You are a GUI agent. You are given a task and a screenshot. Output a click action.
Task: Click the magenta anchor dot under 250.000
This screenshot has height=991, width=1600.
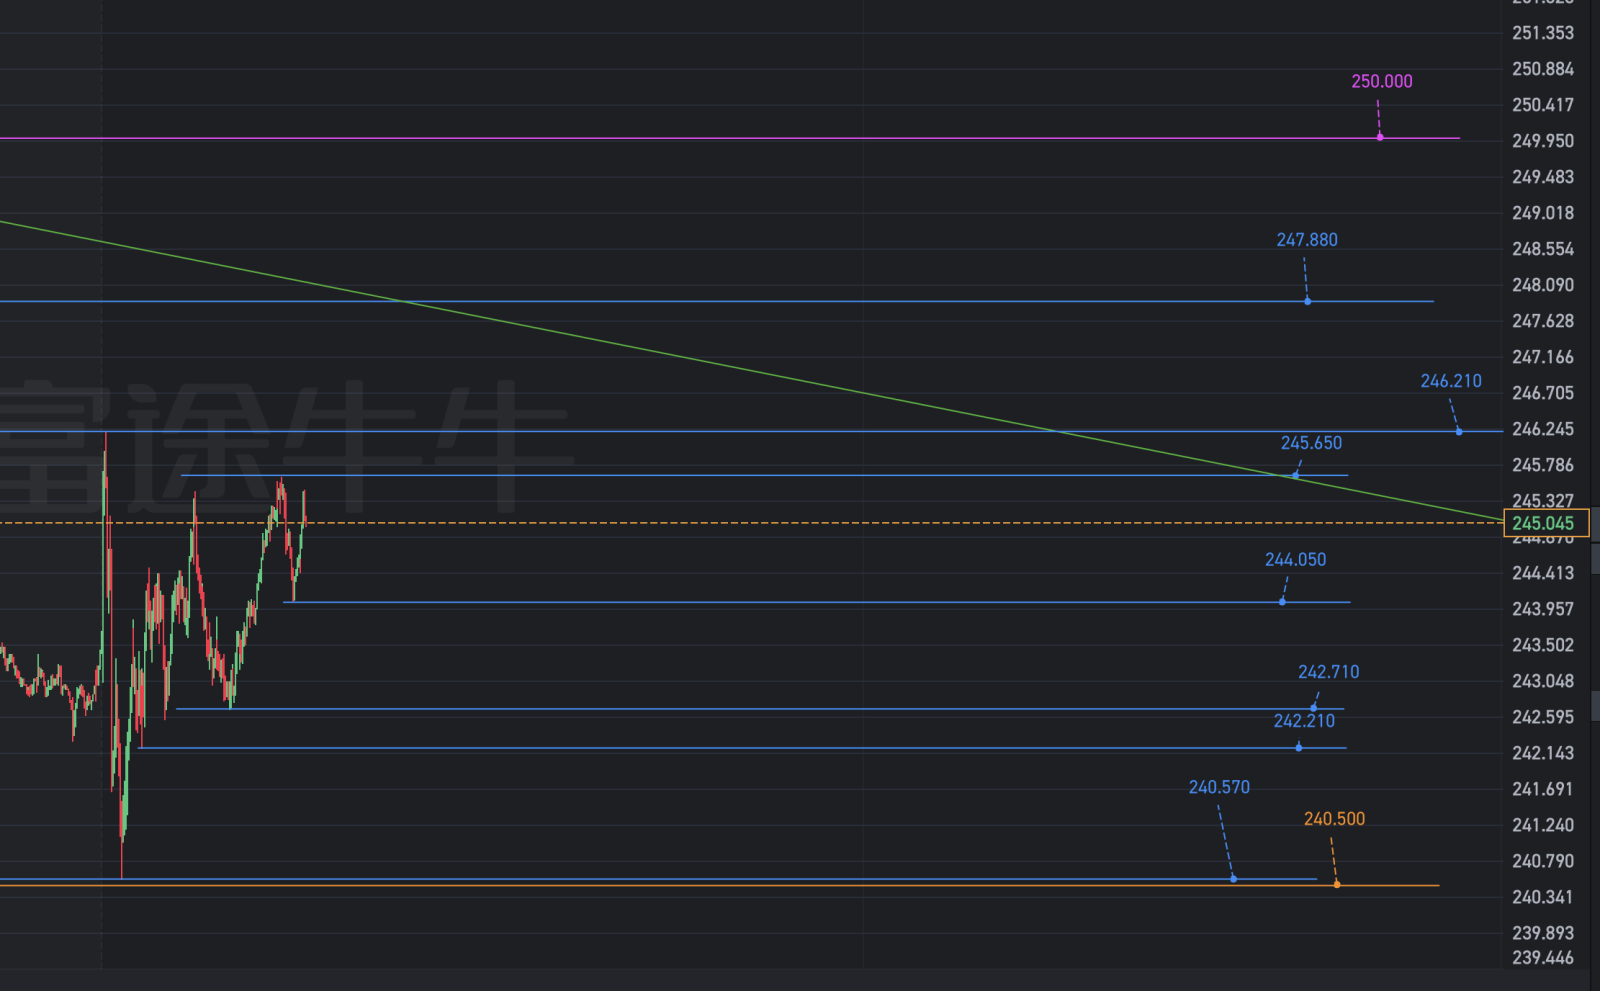tap(1380, 137)
